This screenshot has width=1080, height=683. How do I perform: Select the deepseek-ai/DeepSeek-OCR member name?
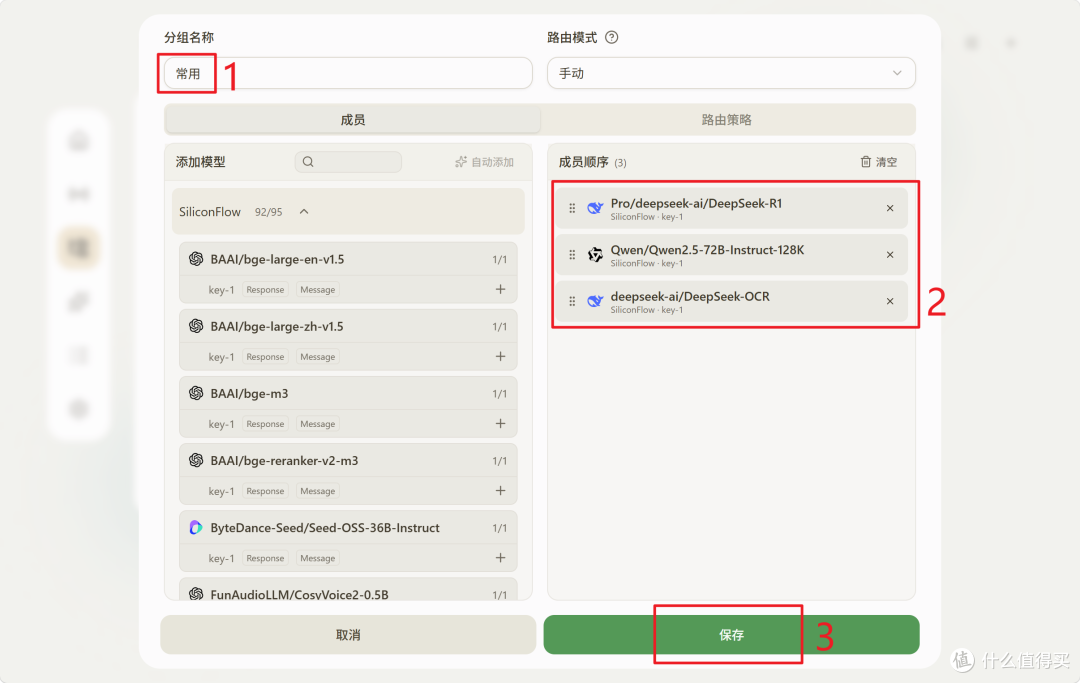[x=690, y=296]
